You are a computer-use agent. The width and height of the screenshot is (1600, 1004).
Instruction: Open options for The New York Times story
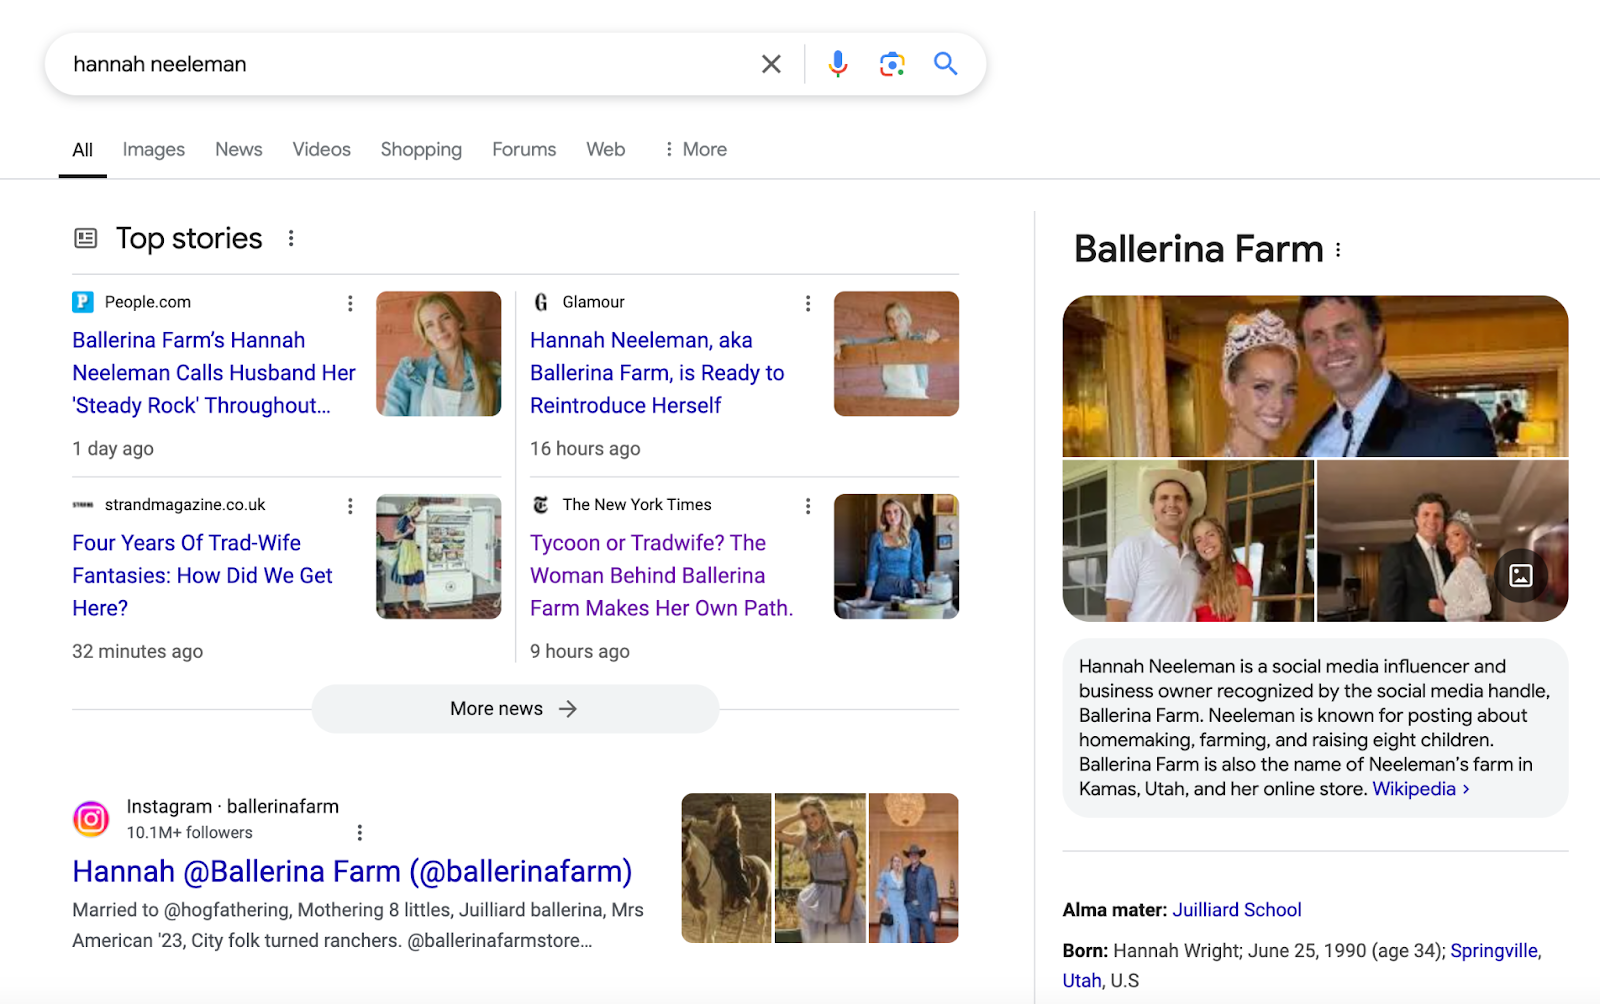[x=808, y=506]
